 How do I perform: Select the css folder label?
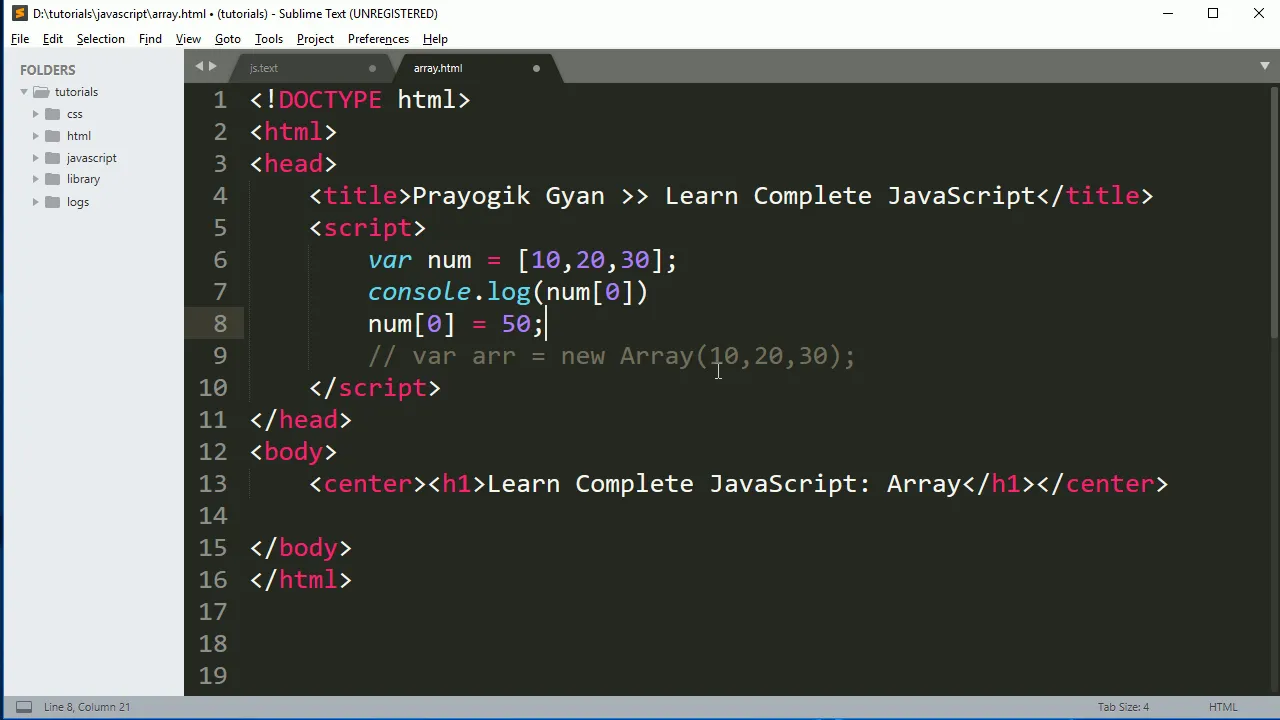(75, 114)
